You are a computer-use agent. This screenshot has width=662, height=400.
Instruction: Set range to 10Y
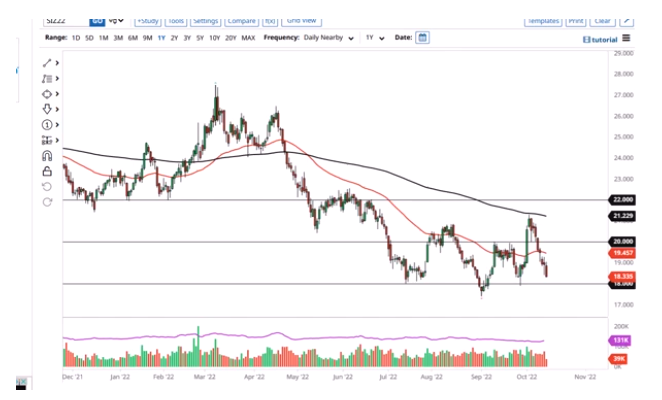(x=215, y=38)
